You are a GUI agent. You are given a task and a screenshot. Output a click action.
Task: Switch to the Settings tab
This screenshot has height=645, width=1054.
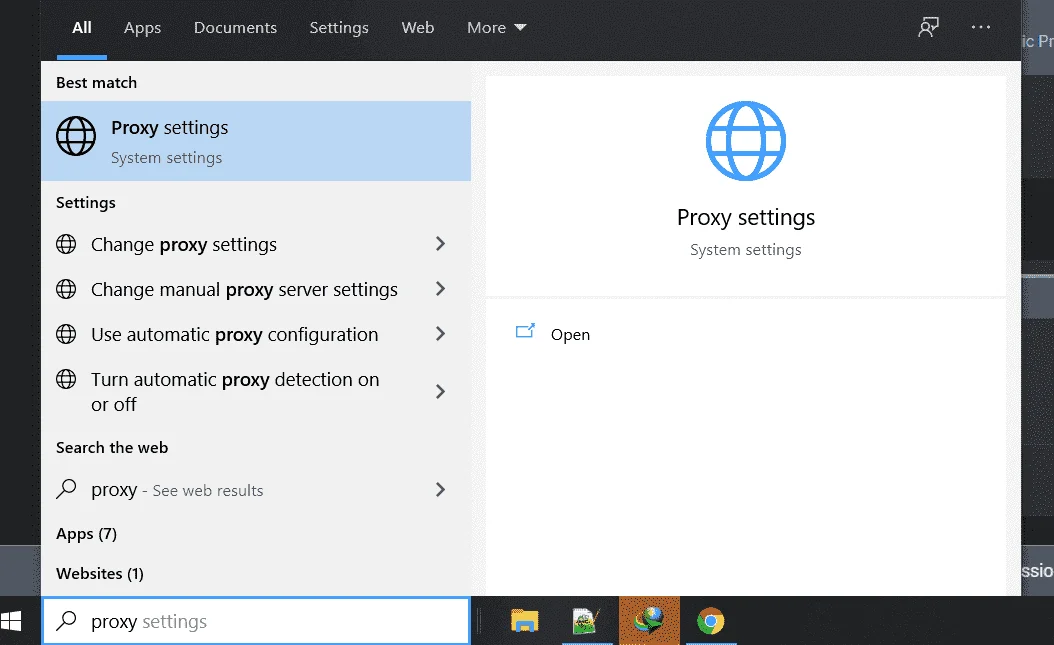[x=339, y=28]
